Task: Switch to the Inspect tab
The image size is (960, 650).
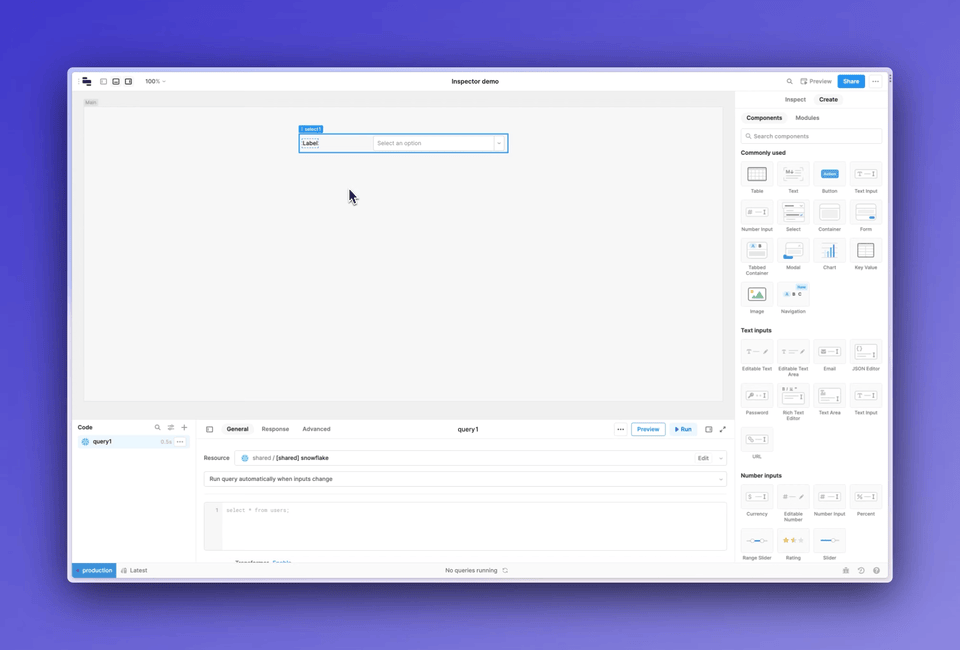Action: pyautogui.click(x=795, y=99)
